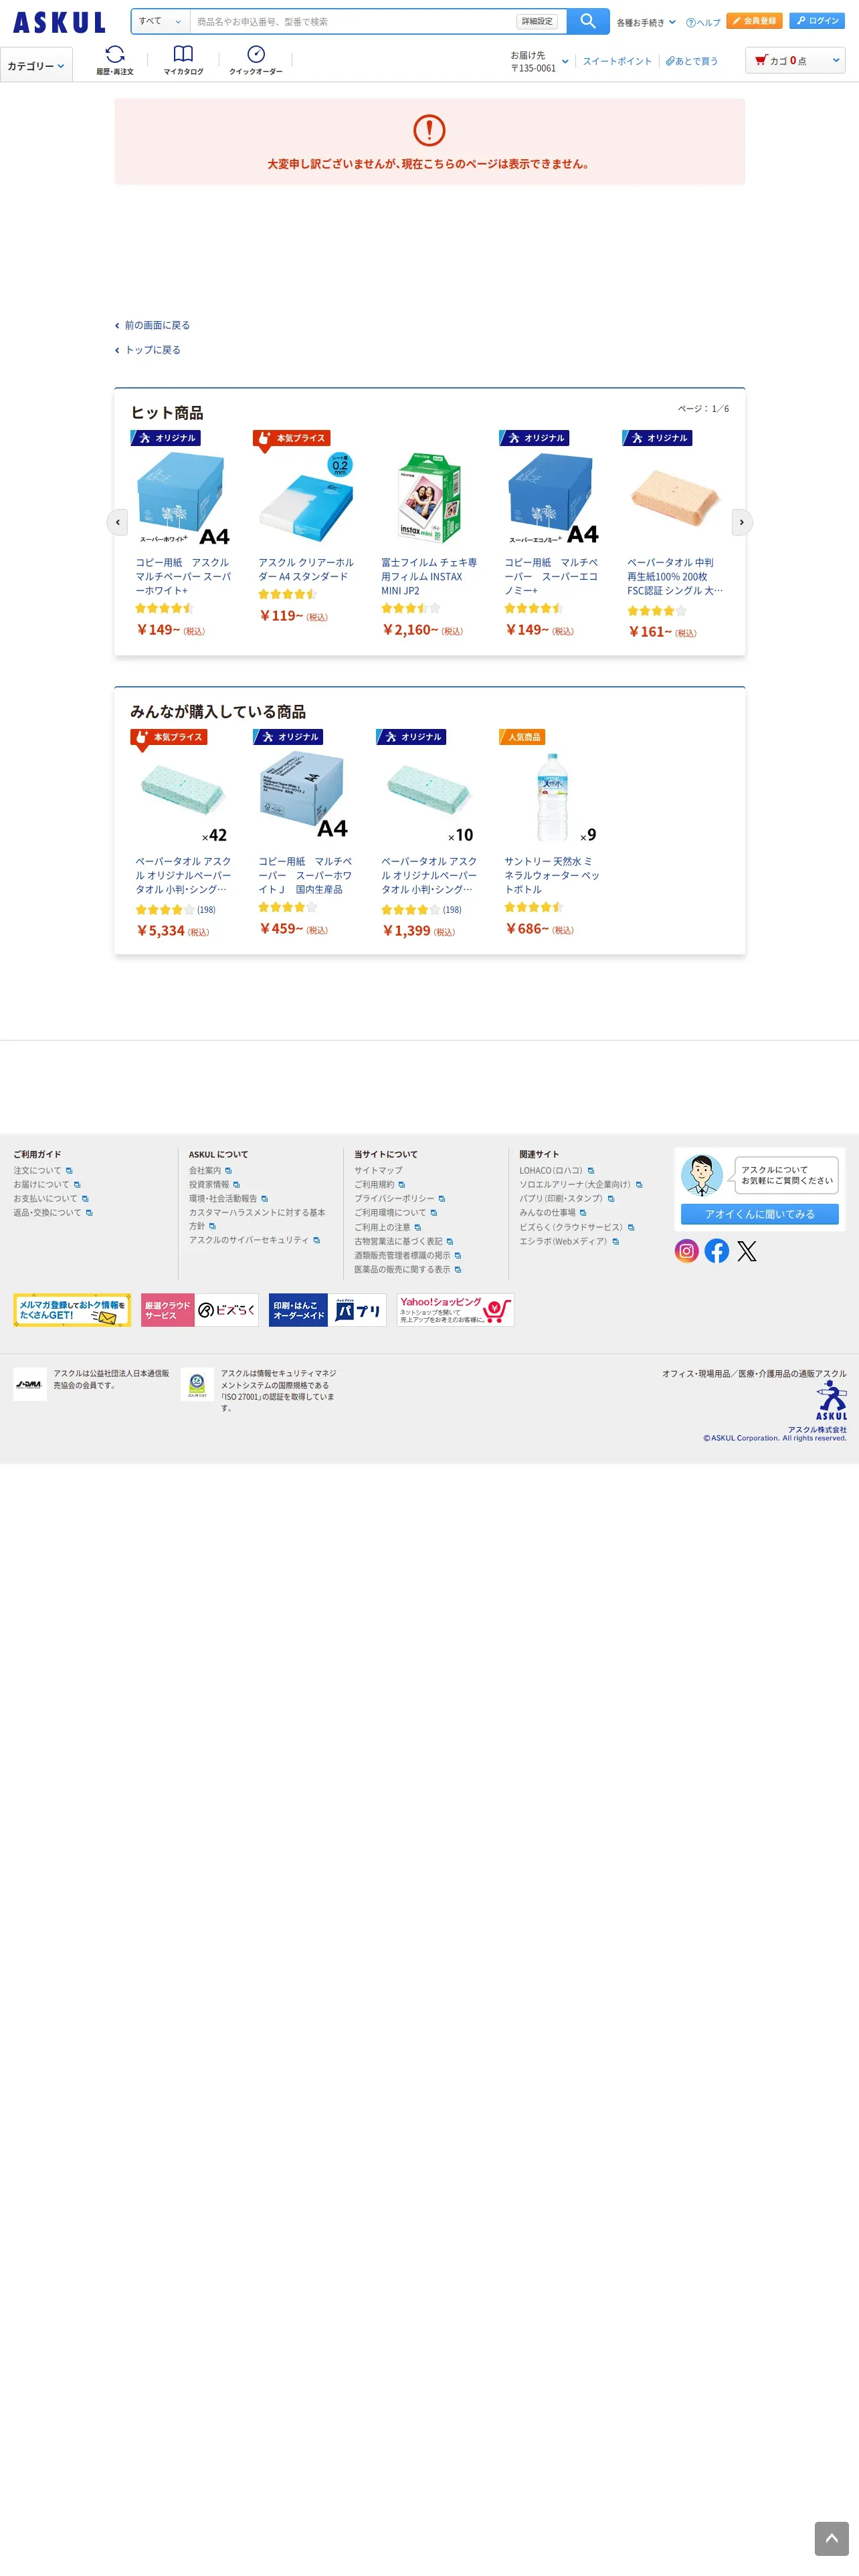The height and width of the screenshot is (2576, 859).
Task: Open the プライバシーポリシー footer link
Action: tap(394, 1199)
